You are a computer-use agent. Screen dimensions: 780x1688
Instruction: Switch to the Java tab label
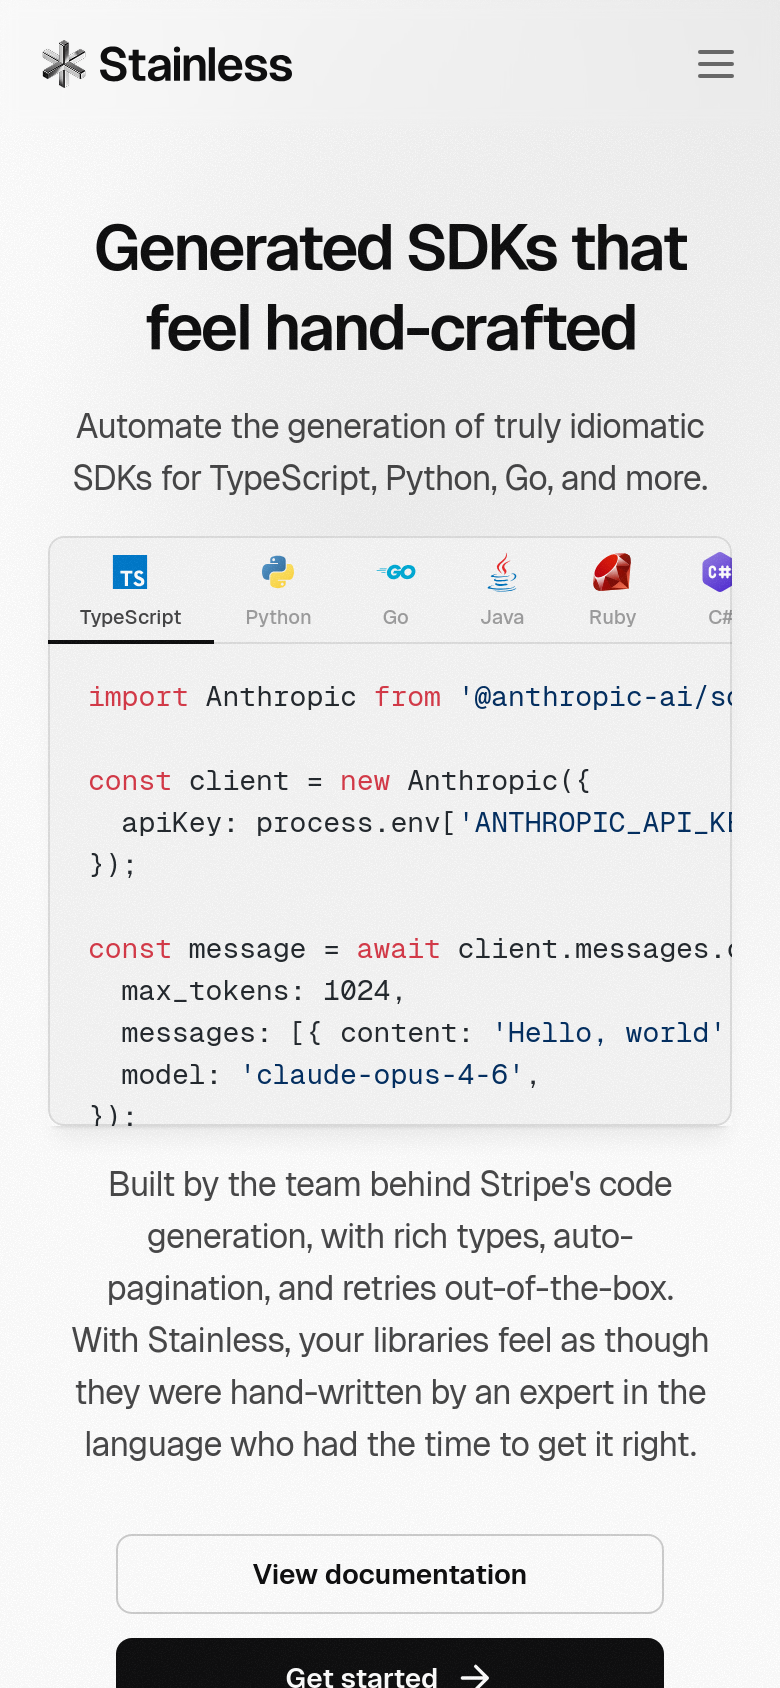(502, 617)
